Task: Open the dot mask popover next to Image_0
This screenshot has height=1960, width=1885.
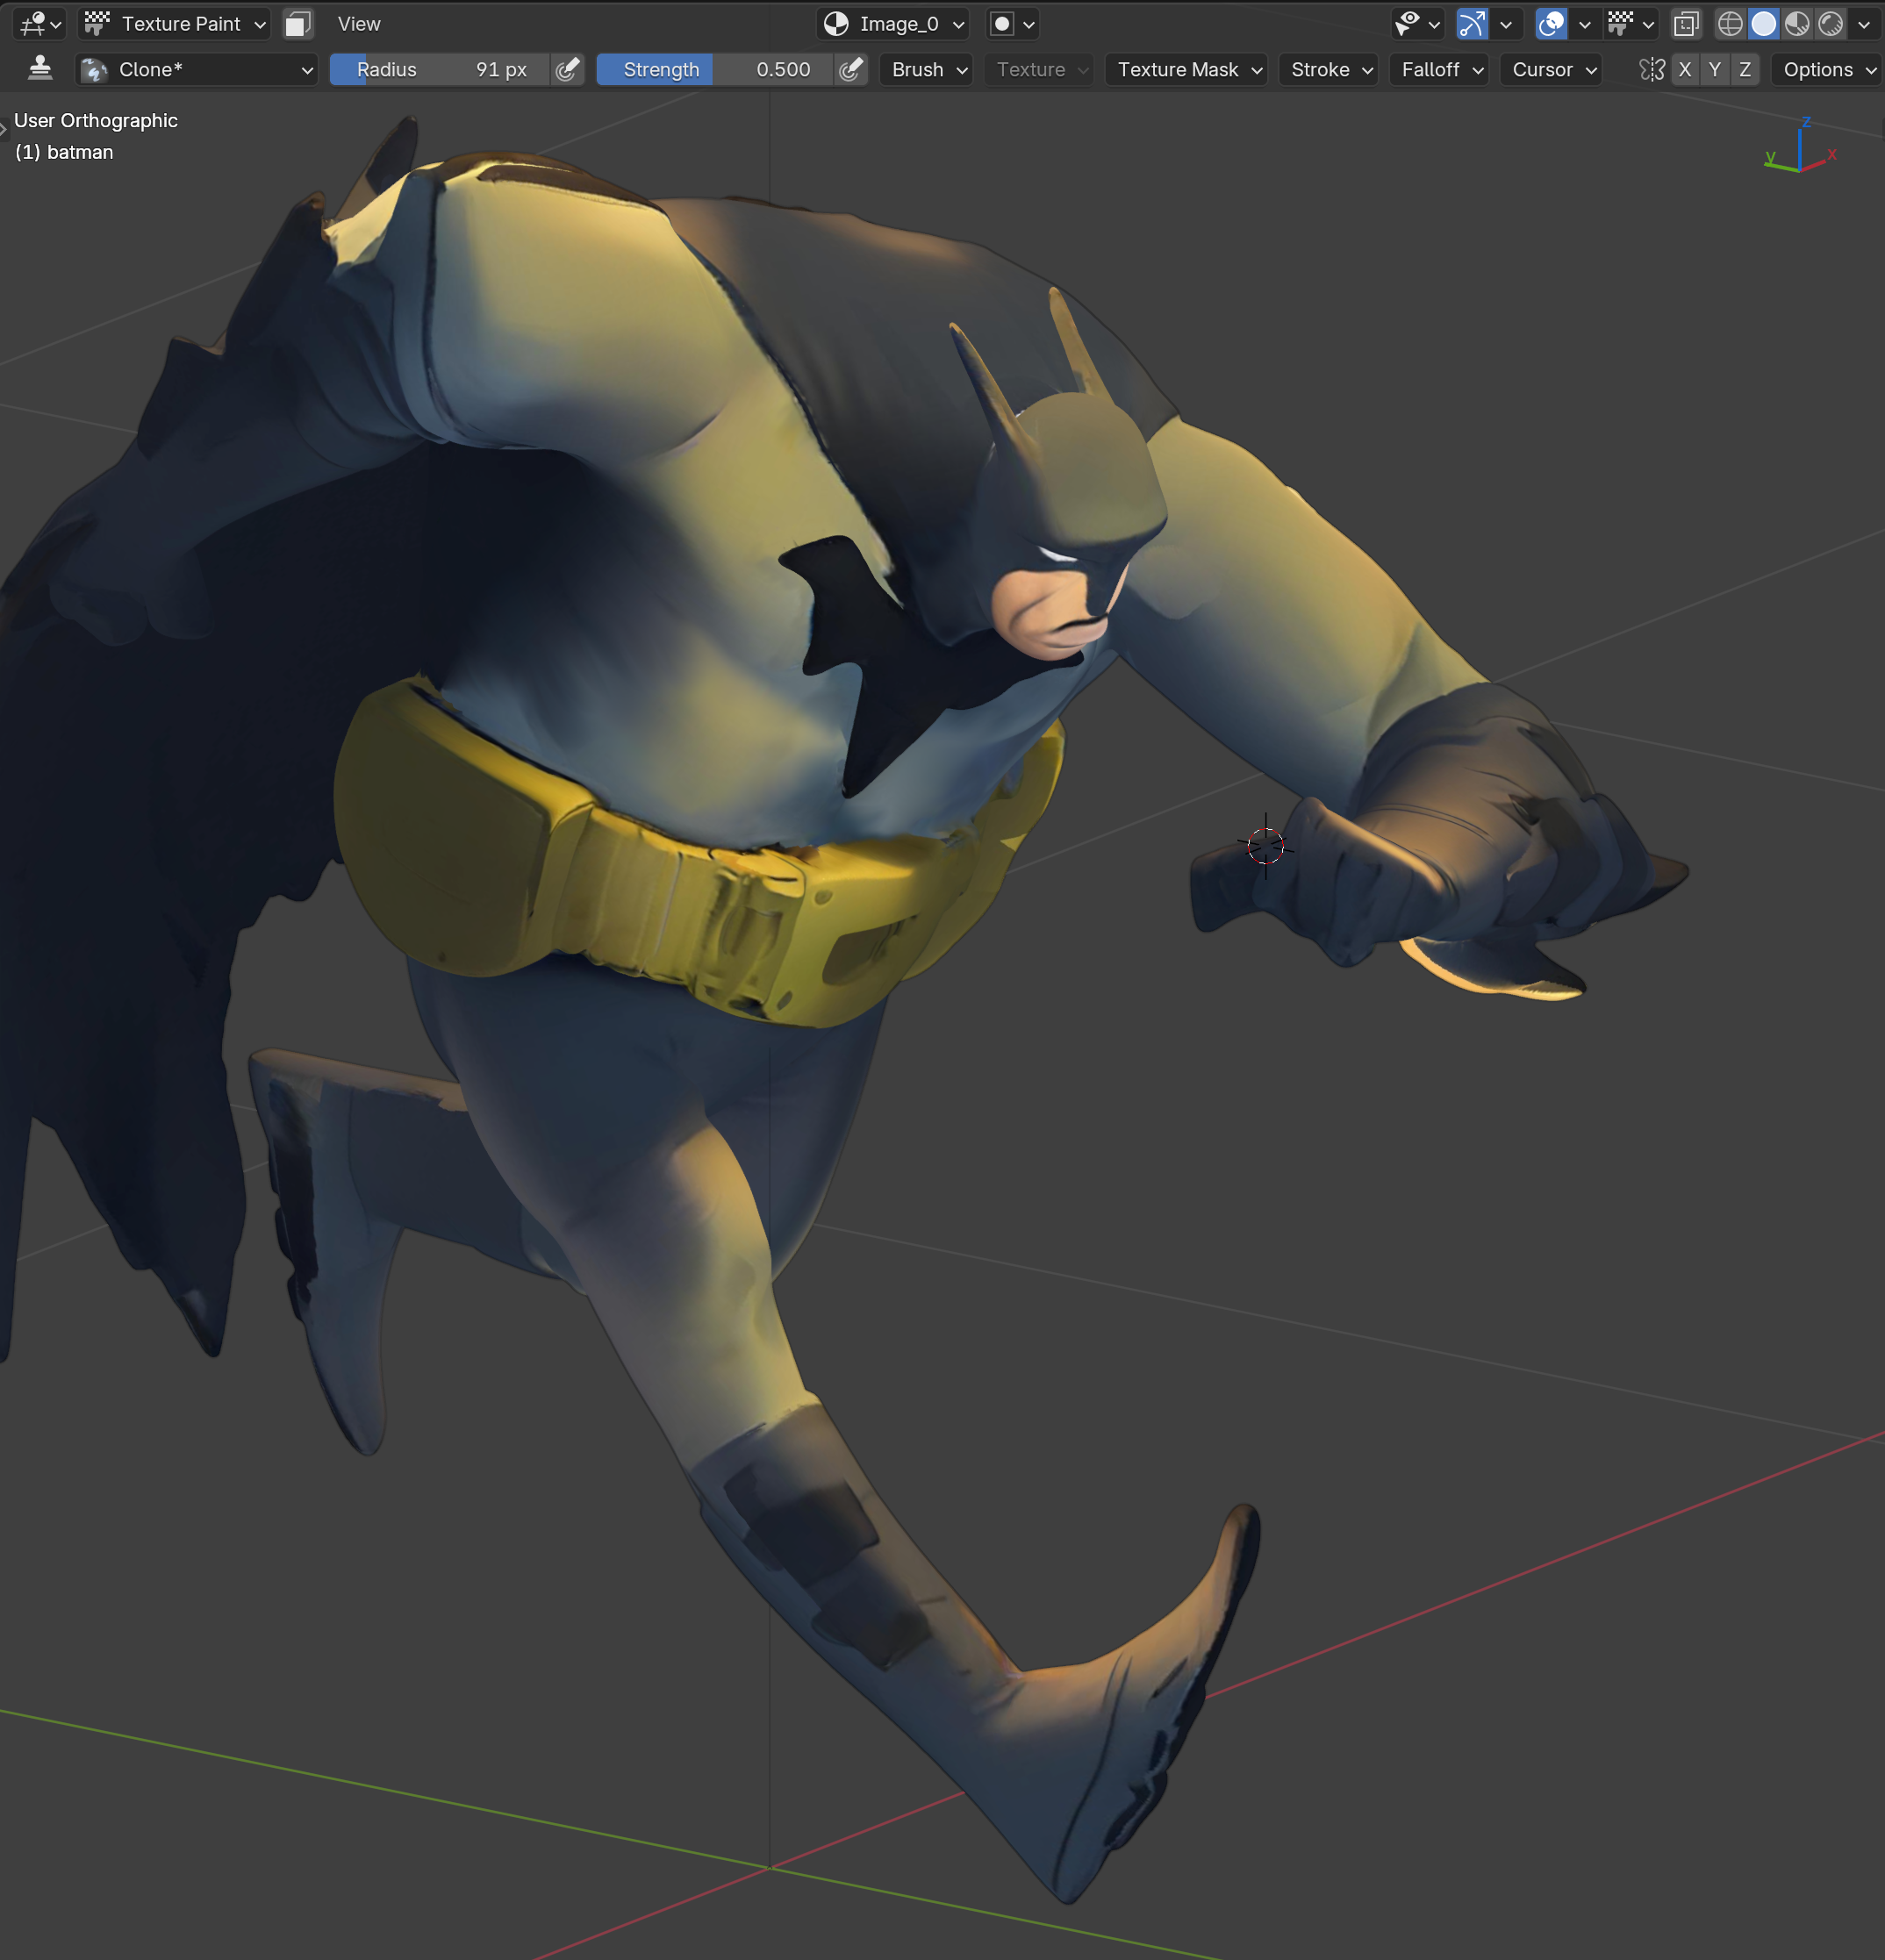Action: tap(1012, 23)
